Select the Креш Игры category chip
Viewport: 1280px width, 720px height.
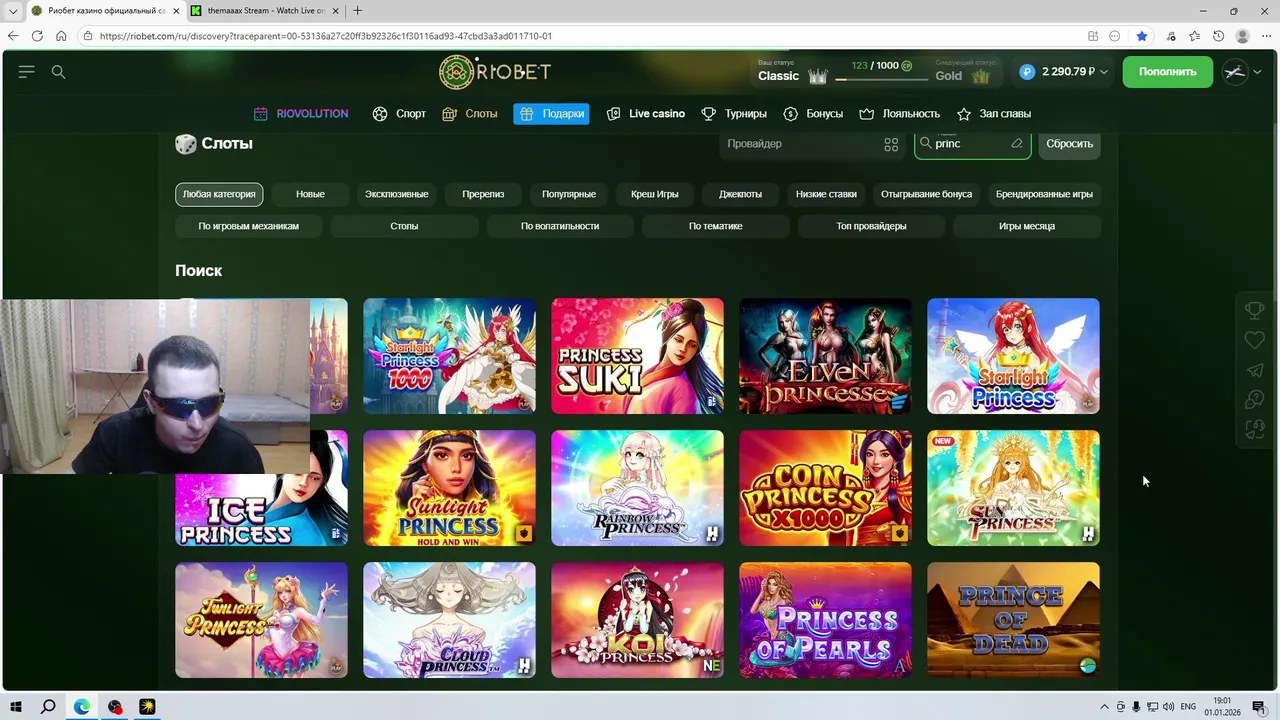[x=655, y=194]
